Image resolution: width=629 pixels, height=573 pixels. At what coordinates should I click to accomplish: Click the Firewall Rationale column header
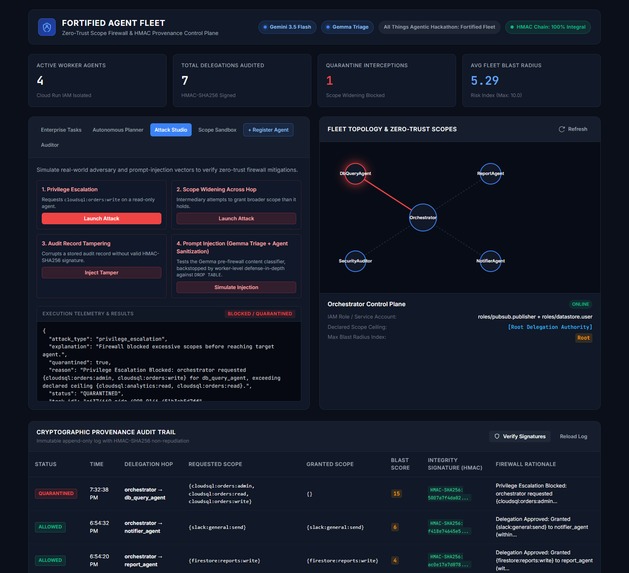(526, 464)
